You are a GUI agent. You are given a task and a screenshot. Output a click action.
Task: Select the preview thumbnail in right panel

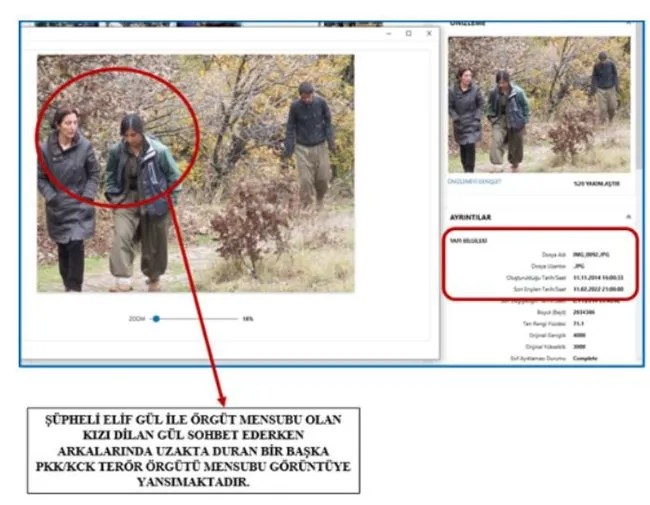click(x=539, y=104)
